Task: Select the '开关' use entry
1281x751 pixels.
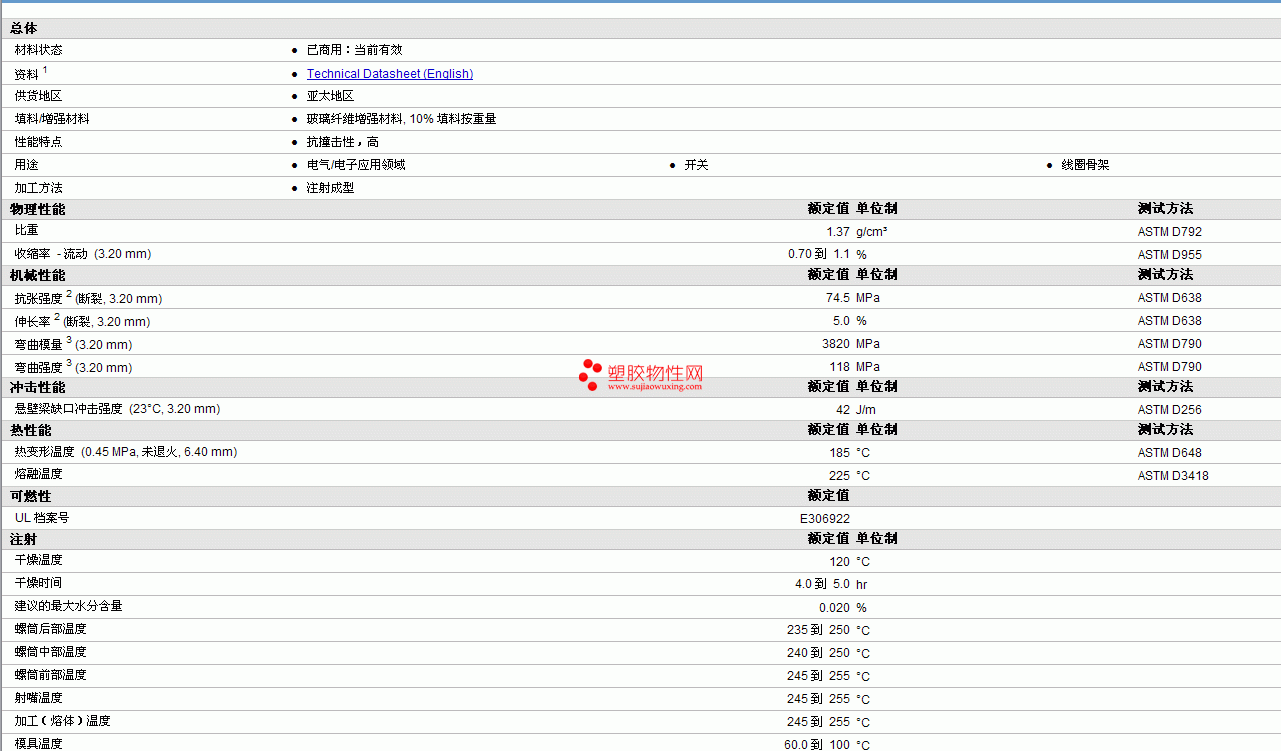Action: pyautogui.click(x=697, y=165)
